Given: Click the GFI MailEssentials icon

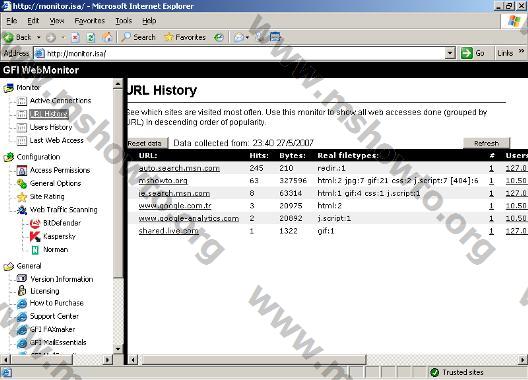Looking at the screenshot, I should click(x=22, y=343).
